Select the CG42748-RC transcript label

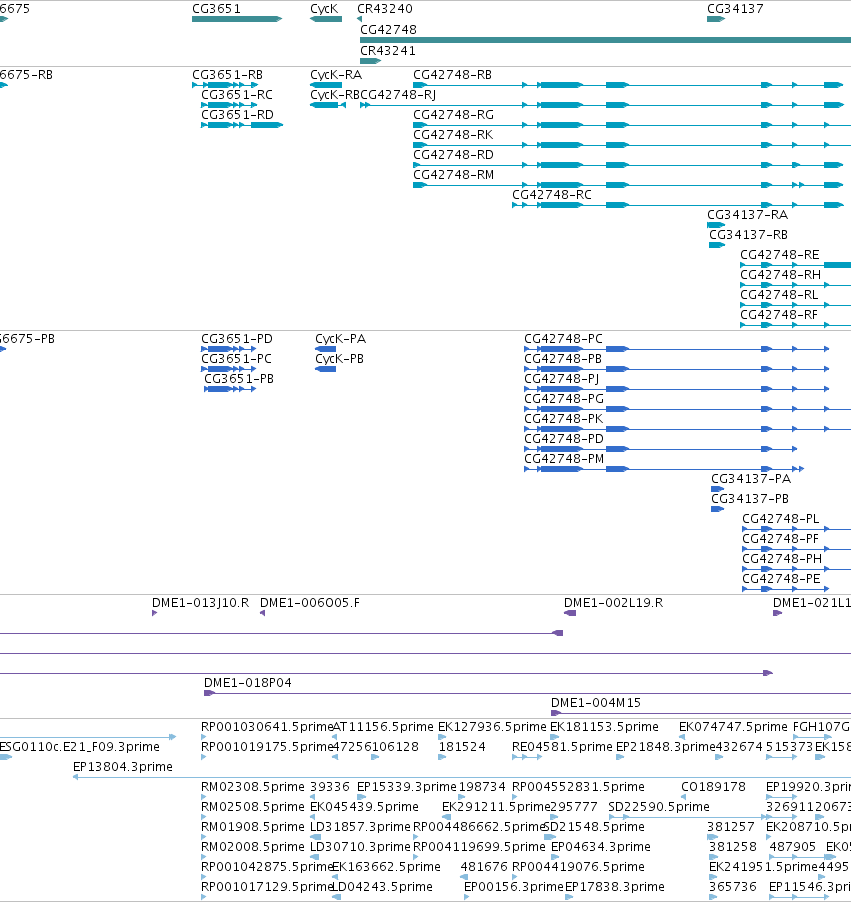click(x=552, y=194)
